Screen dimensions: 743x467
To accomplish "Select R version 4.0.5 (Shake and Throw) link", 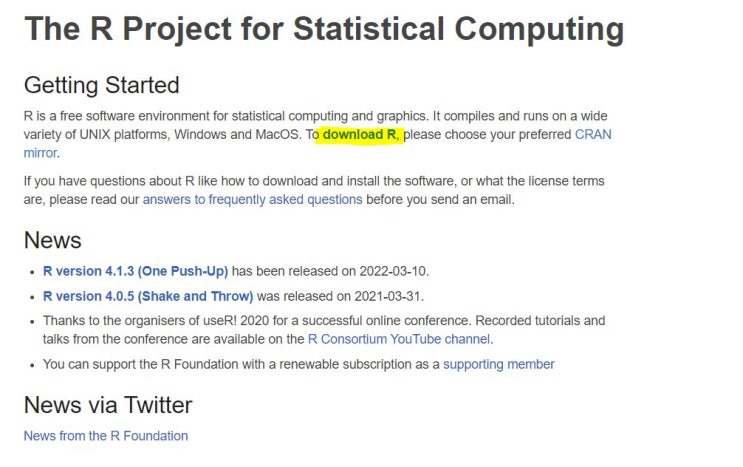I will pyautogui.click(x=148, y=296).
